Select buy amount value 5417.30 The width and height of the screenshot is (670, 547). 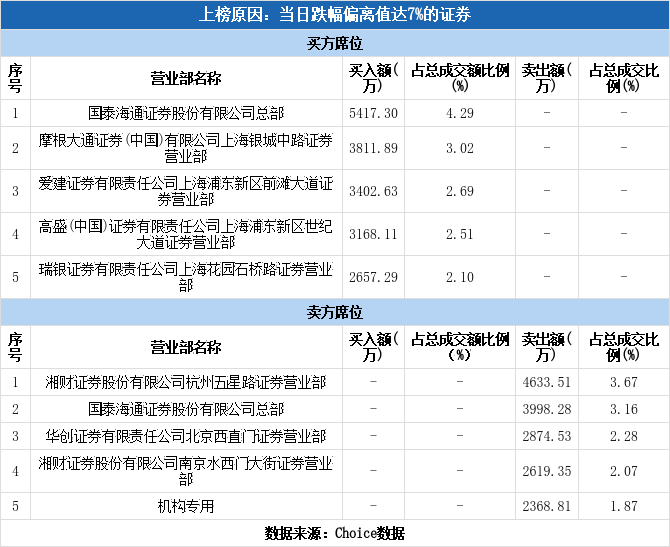click(373, 113)
